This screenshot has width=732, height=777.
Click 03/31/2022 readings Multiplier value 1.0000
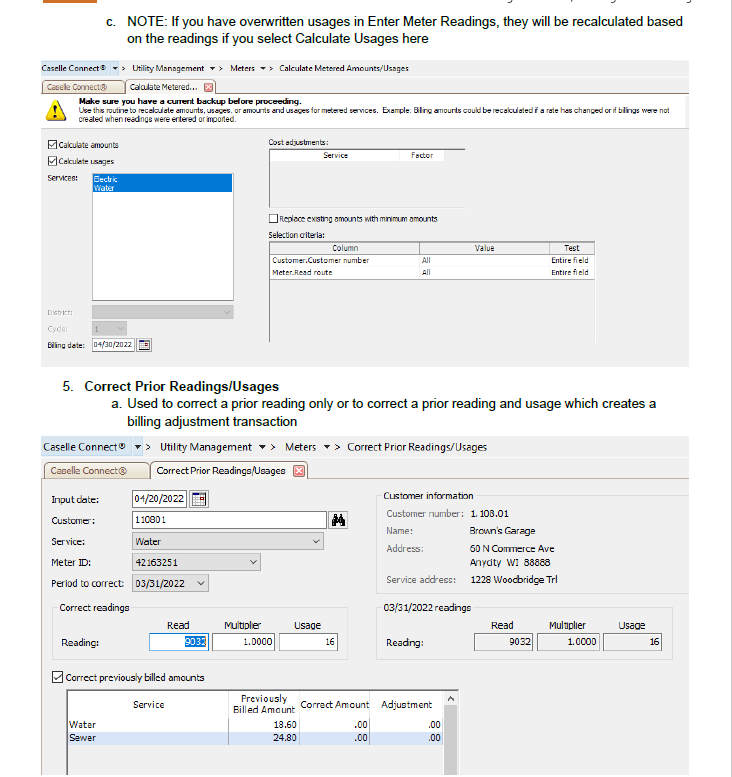(568, 642)
